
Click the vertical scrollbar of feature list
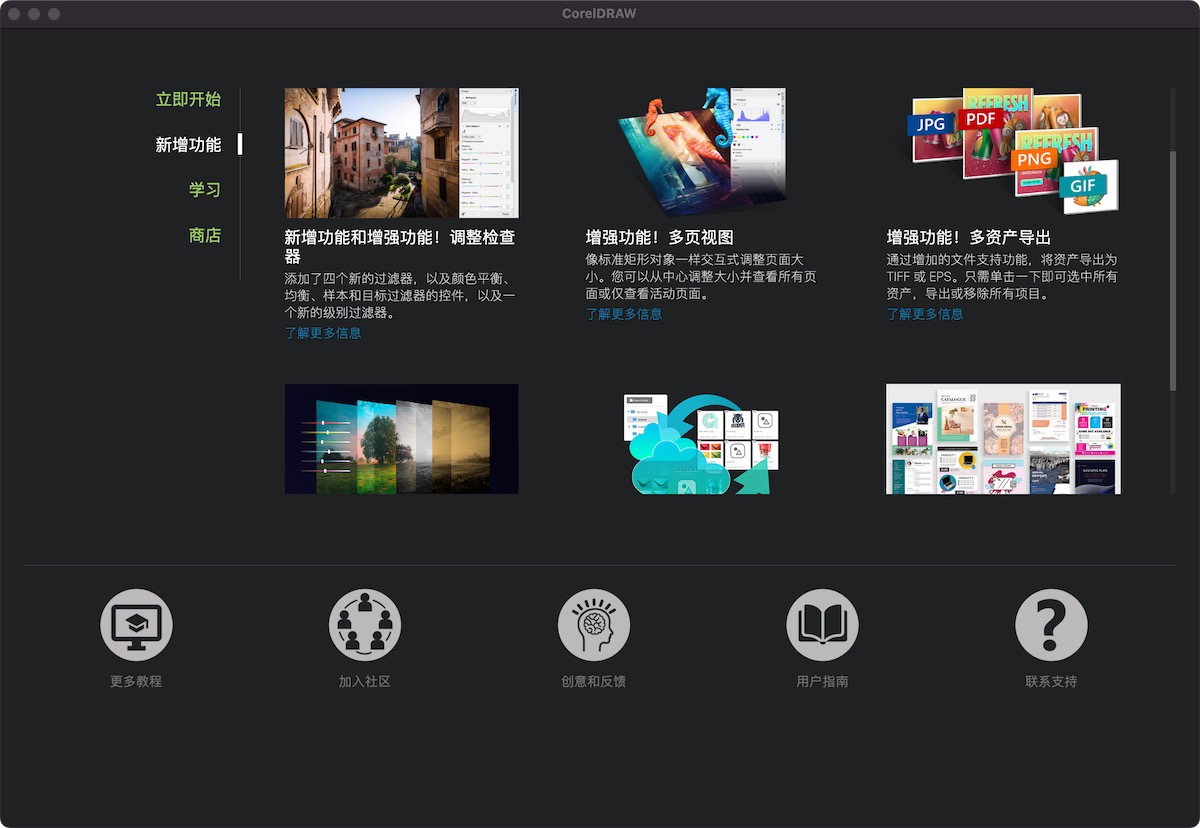(1173, 270)
